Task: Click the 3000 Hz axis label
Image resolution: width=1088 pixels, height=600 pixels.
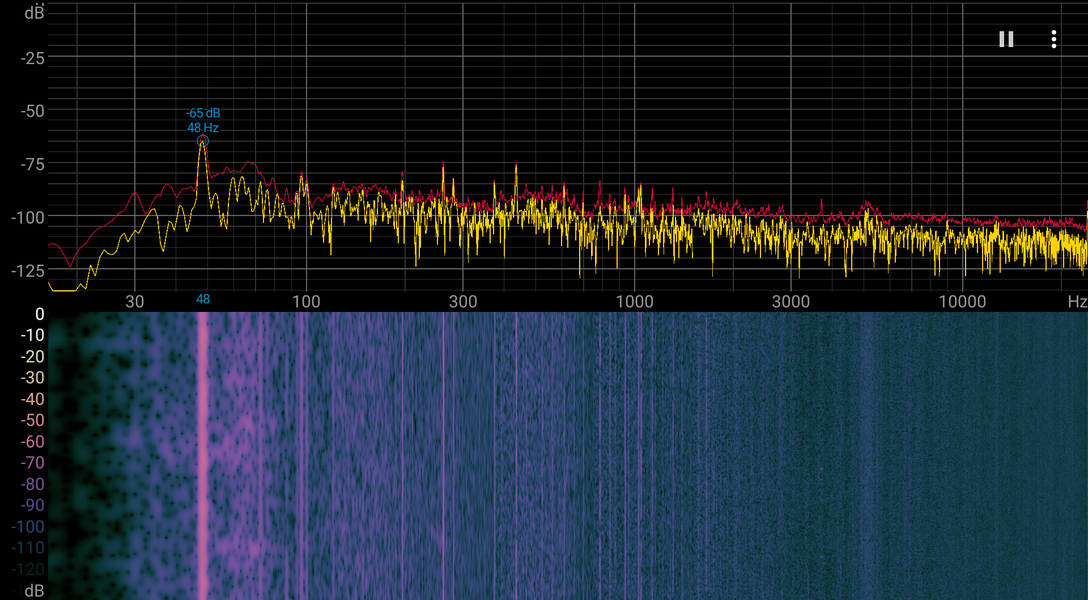Action: pos(791,301)
